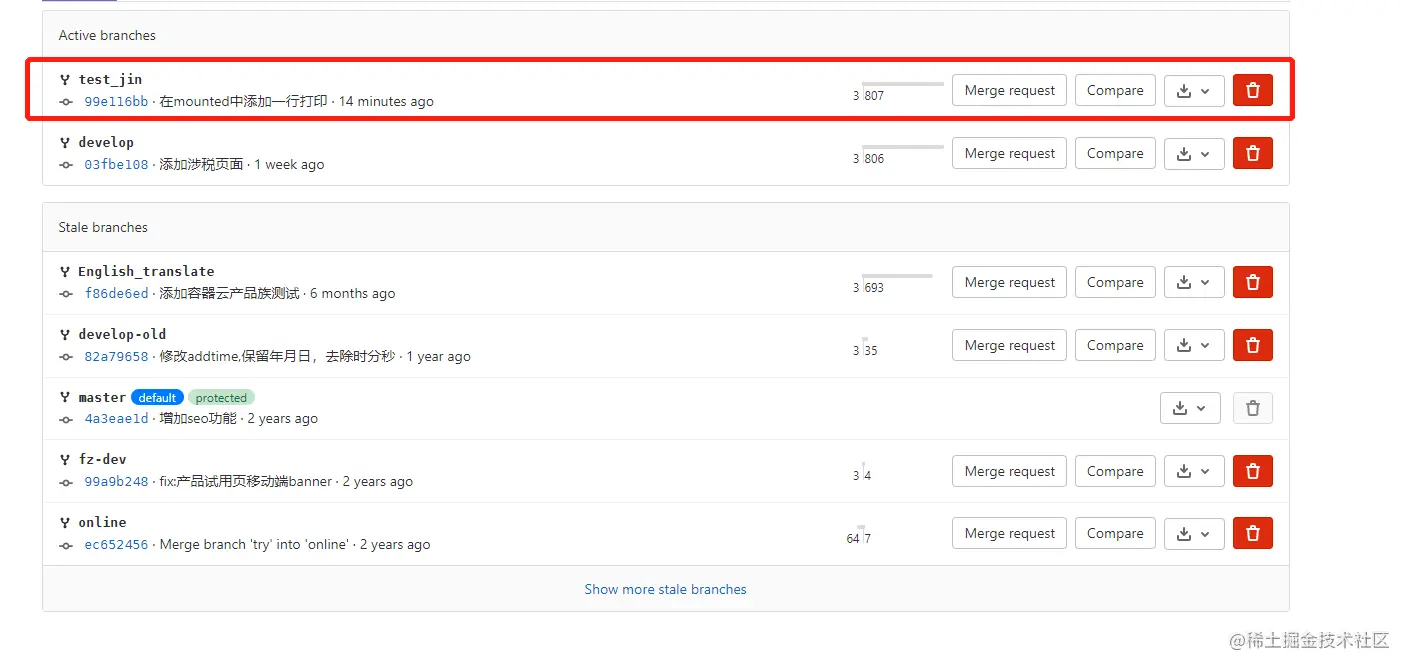
Task: Click the commit icon beside 99e116bb
Action: pyautogui.click(x=66, y=102)
